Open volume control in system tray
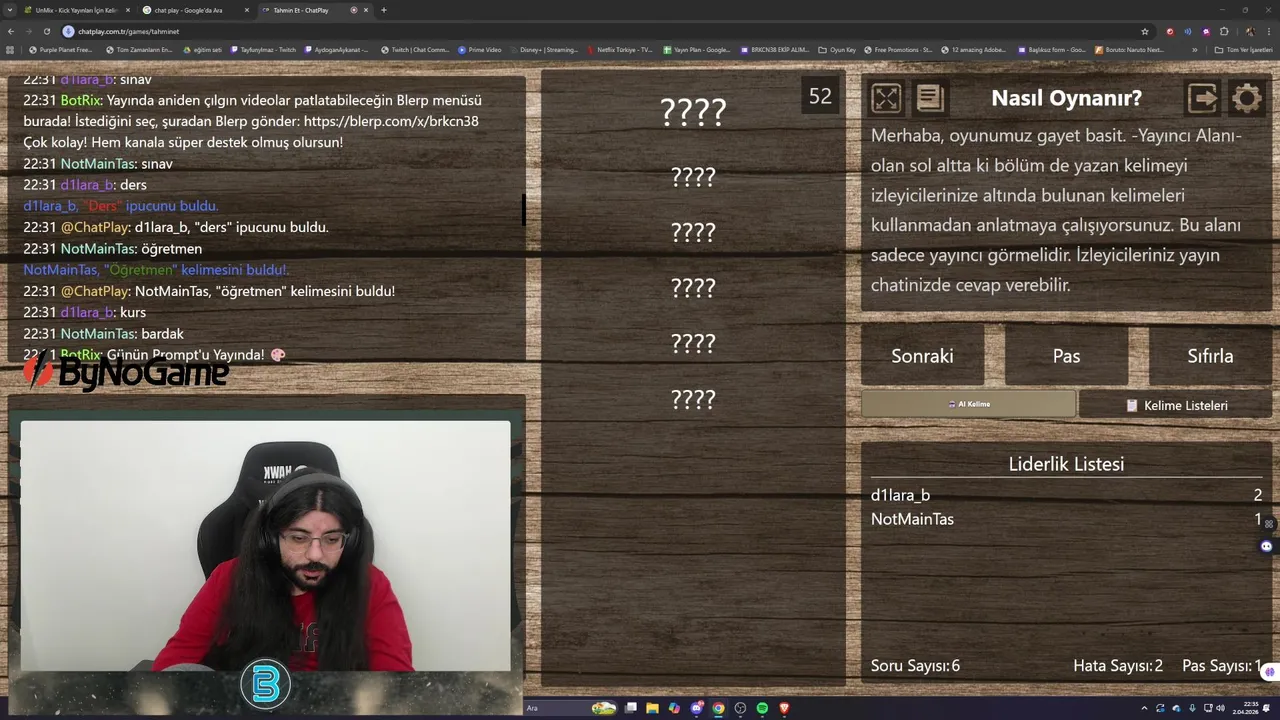 point(1220,708)
